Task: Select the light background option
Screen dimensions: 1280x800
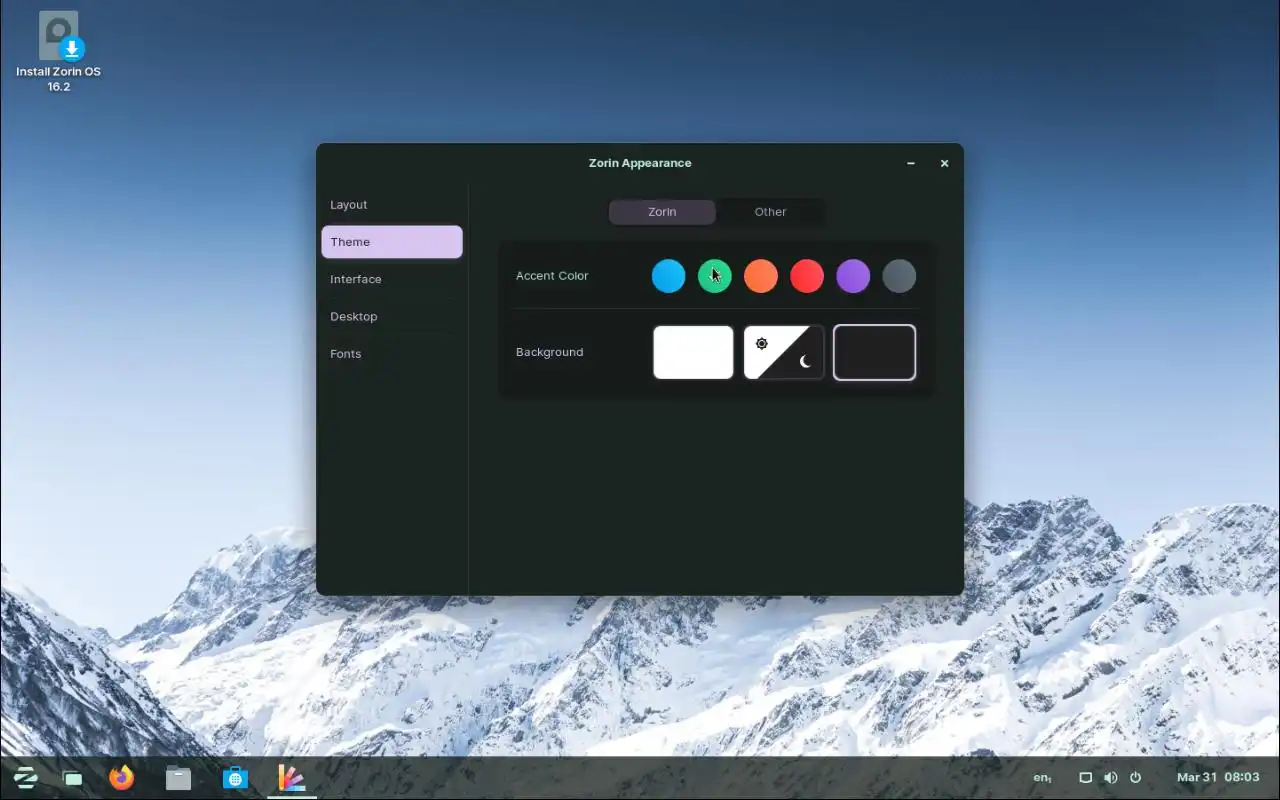Action: (x=693, y=352)
